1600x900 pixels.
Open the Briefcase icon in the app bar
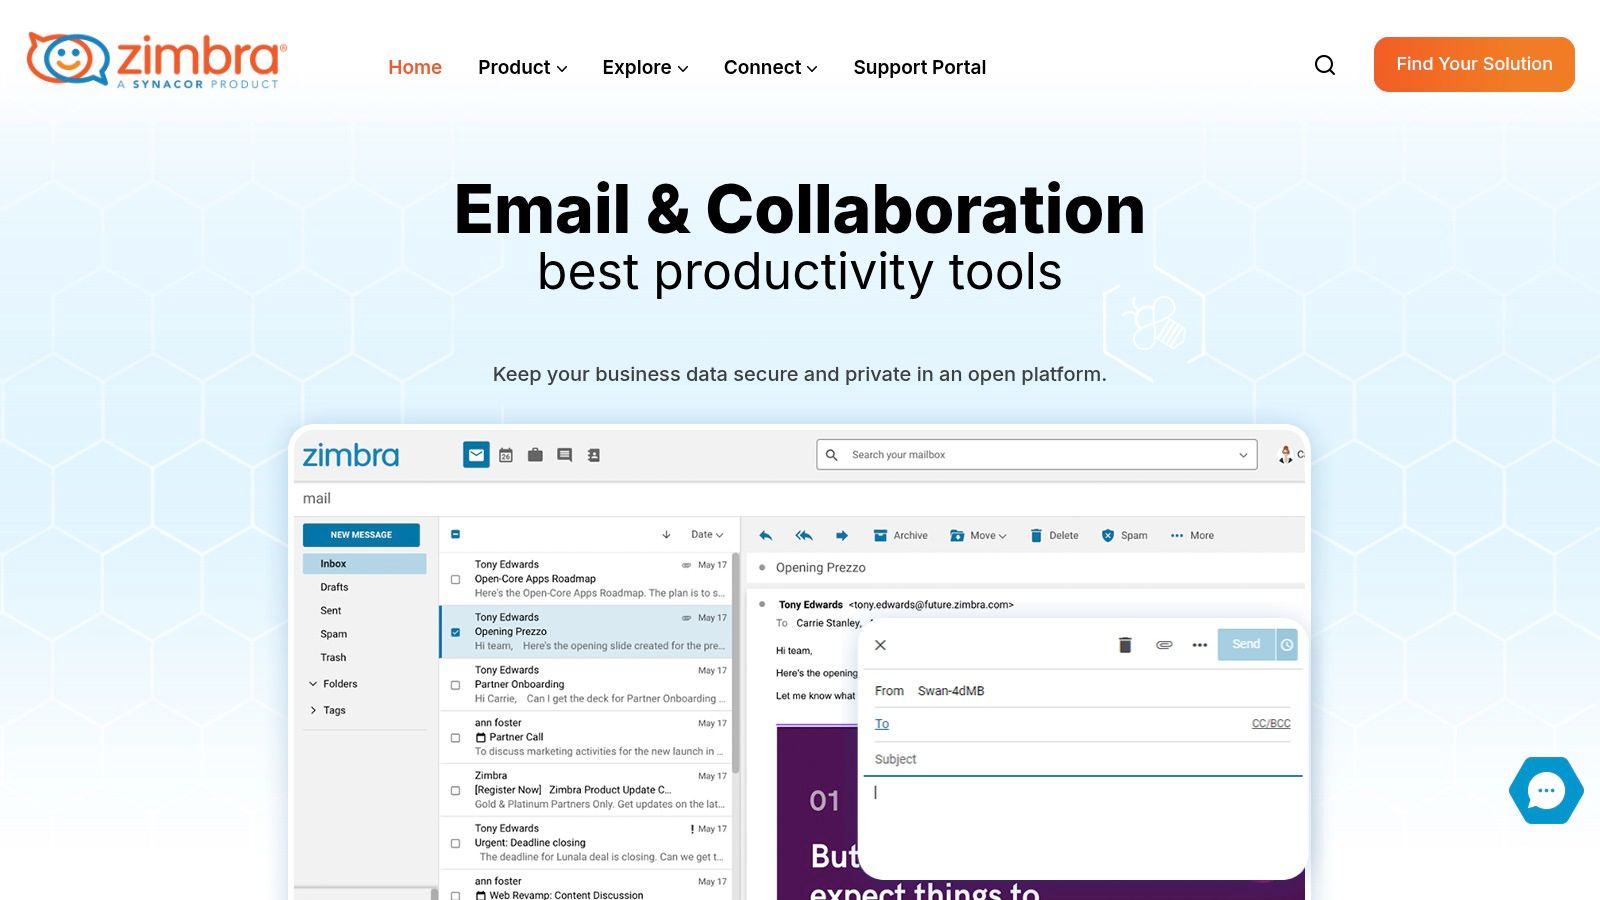coord(535,454)
